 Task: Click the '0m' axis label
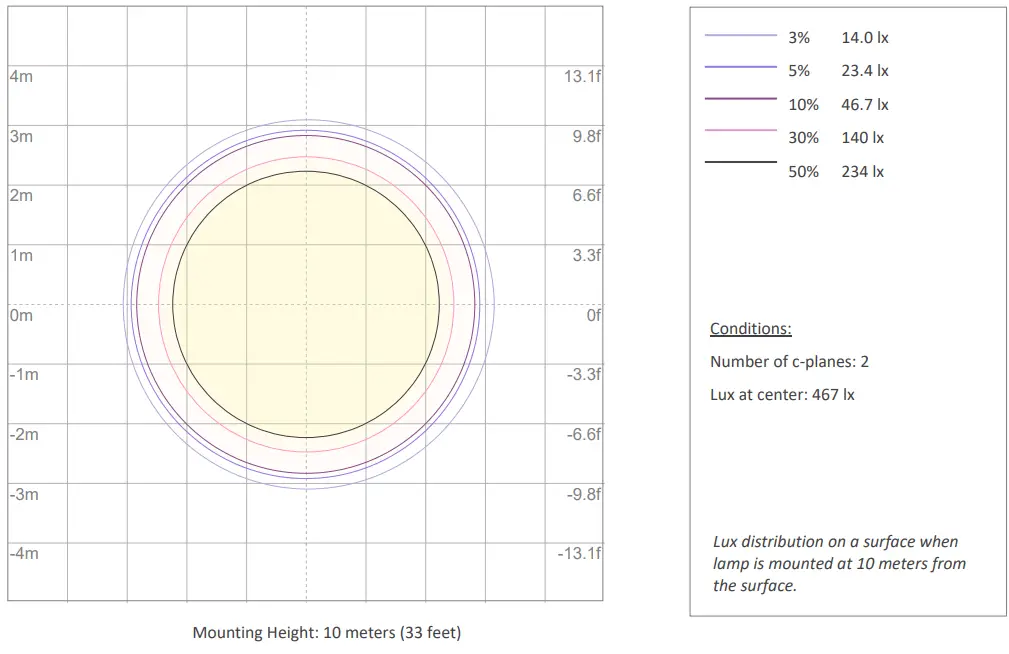point(21,315)
